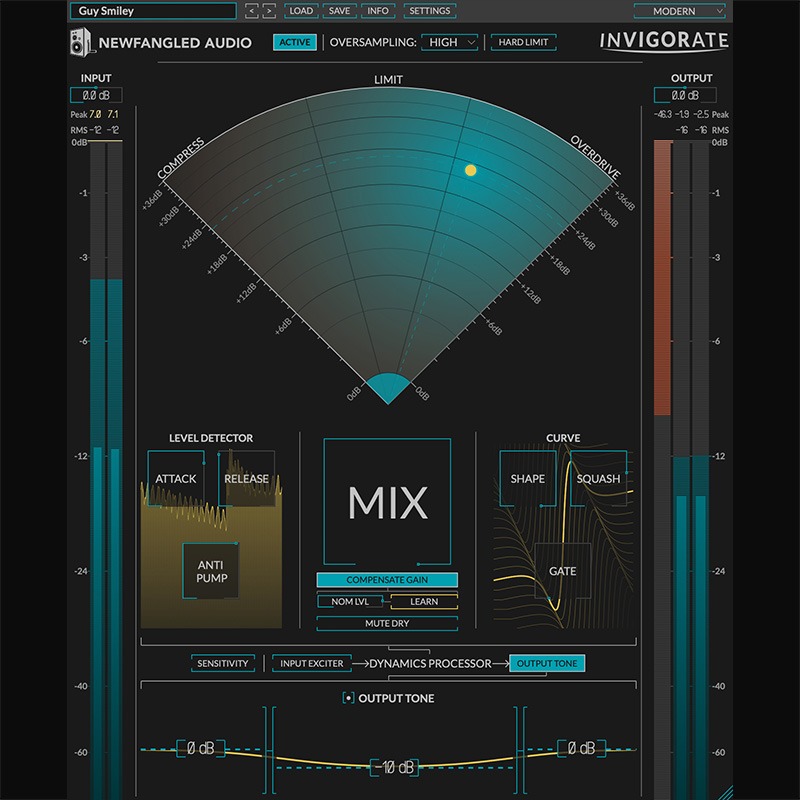Click the right crossover bracket in Output Tone
The width and height of the screenshot is (800, 800).
coord(520,750)
